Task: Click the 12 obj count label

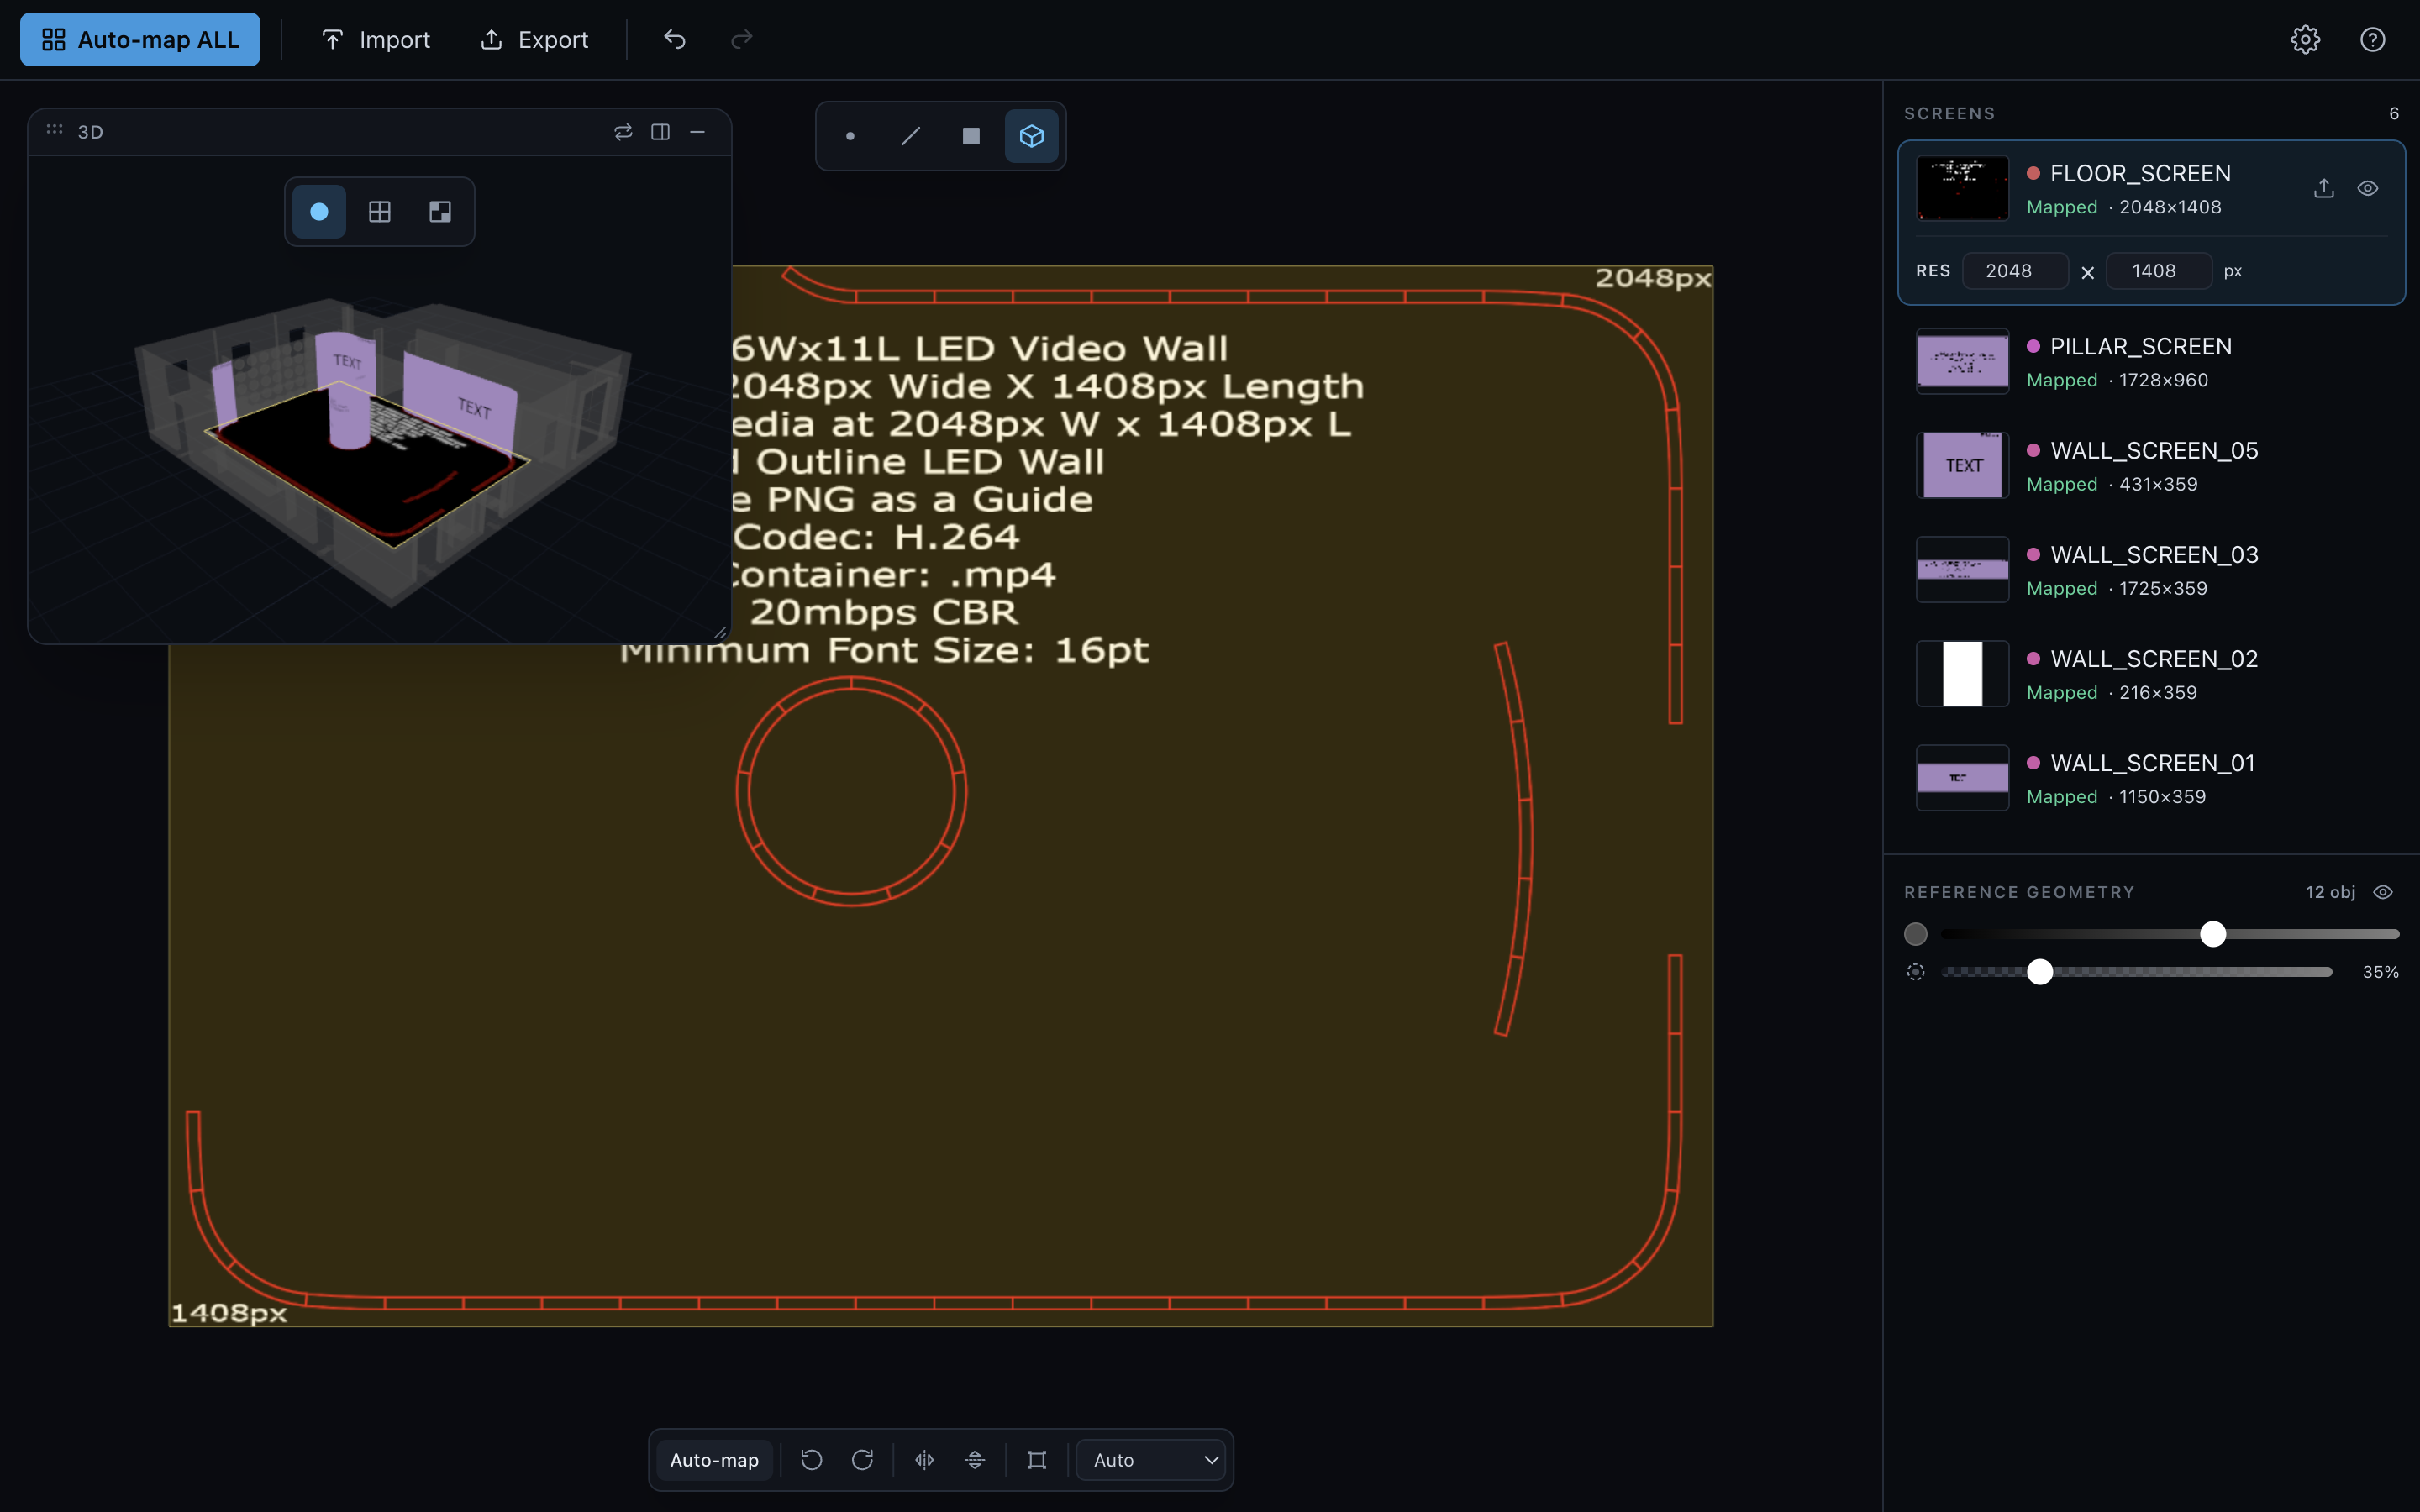Action: click(2330, 892)
